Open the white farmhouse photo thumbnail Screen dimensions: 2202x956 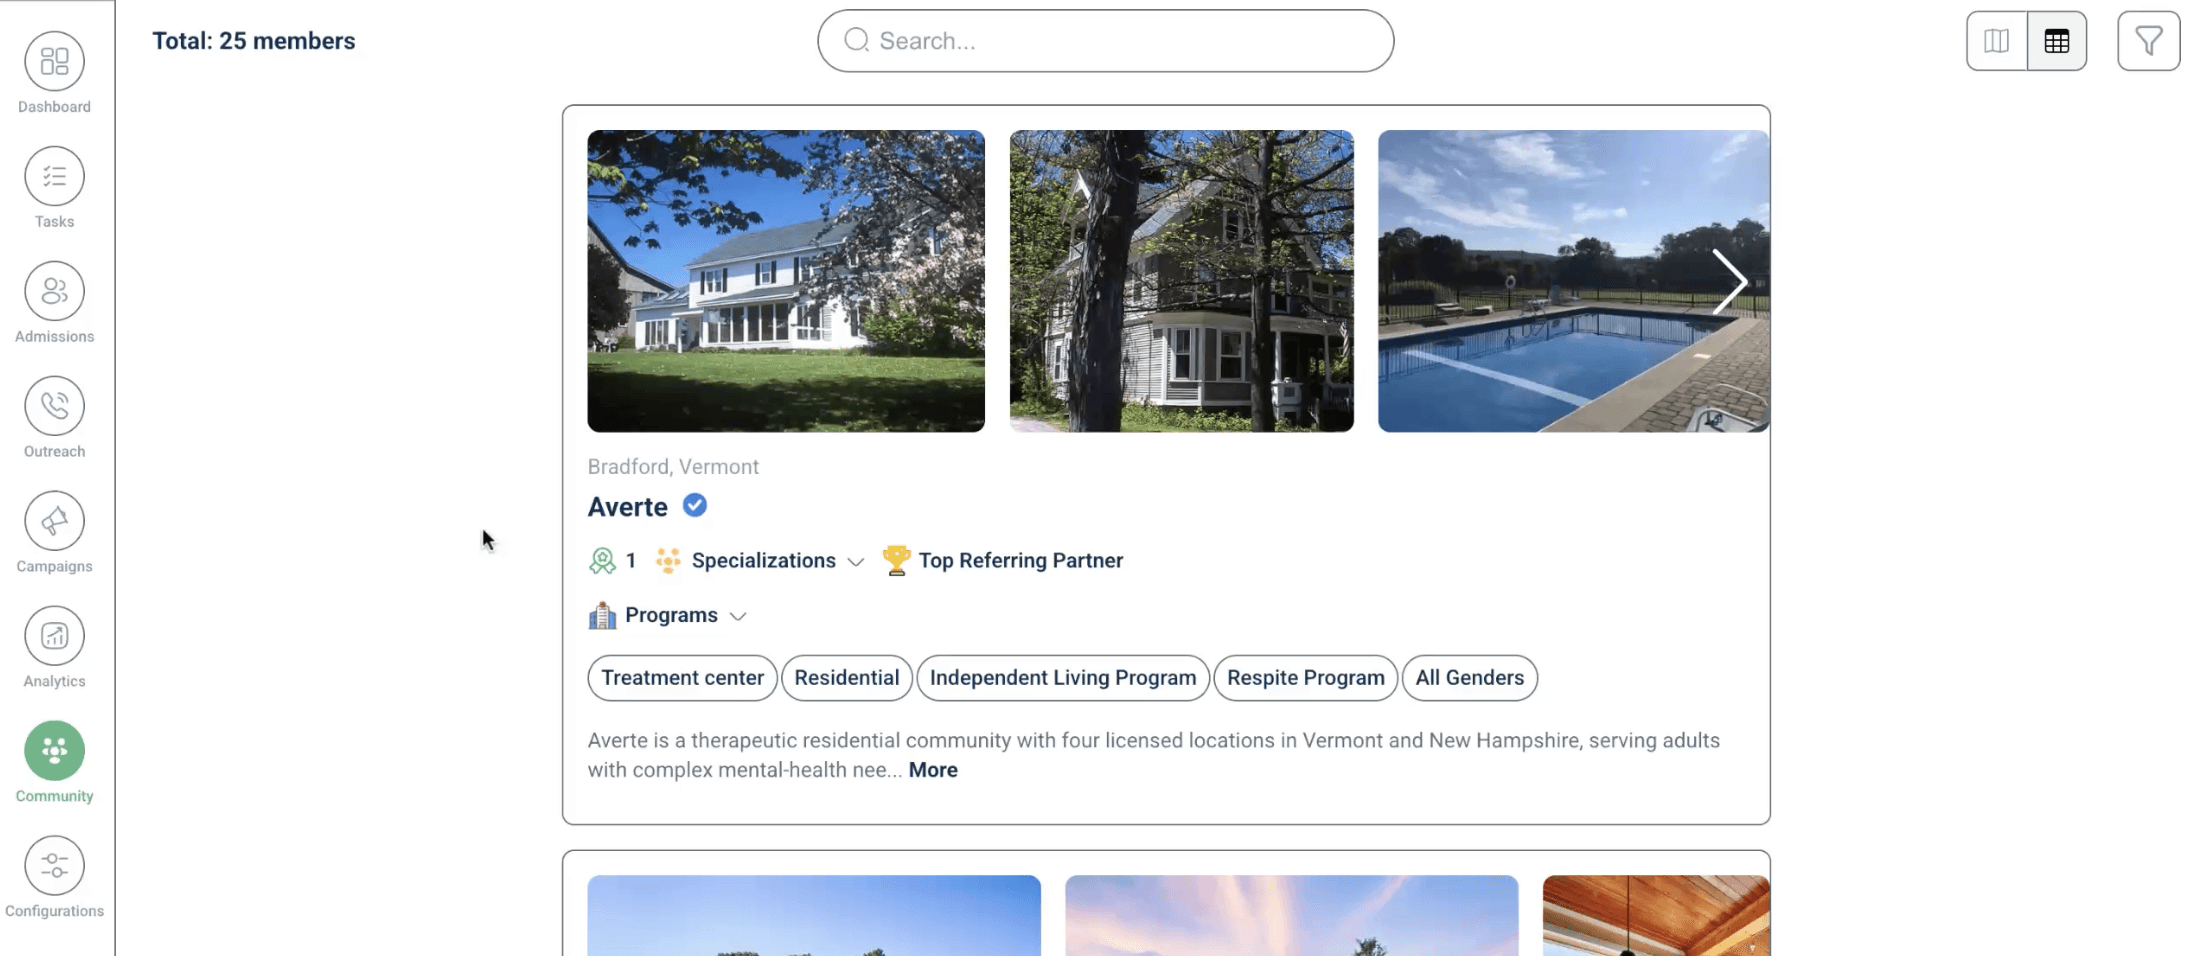click(786, 281)
